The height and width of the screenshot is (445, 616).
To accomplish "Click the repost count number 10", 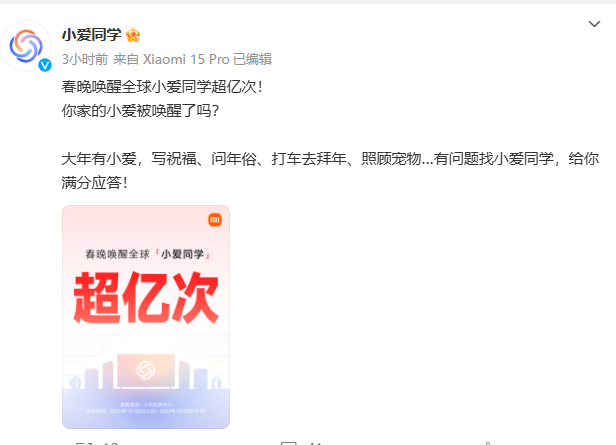I will 110,443.
